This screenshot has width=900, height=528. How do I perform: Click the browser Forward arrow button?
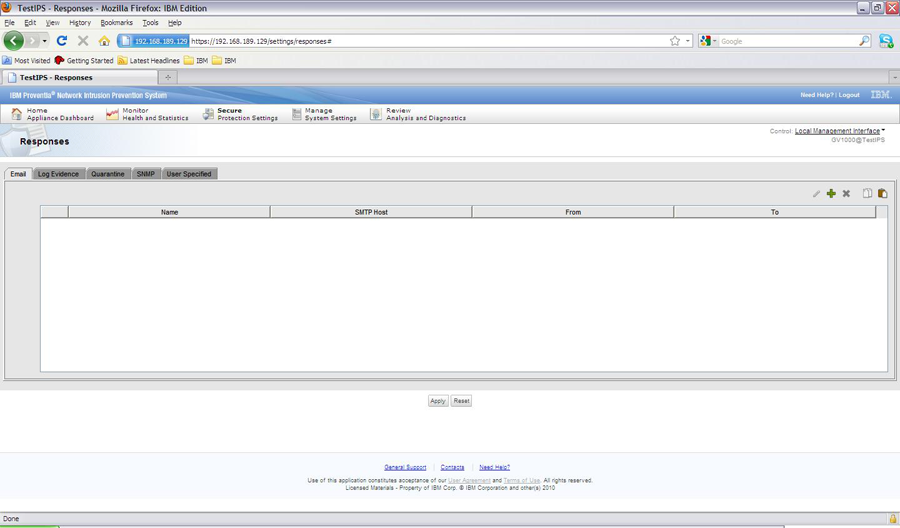click(33, 41)
